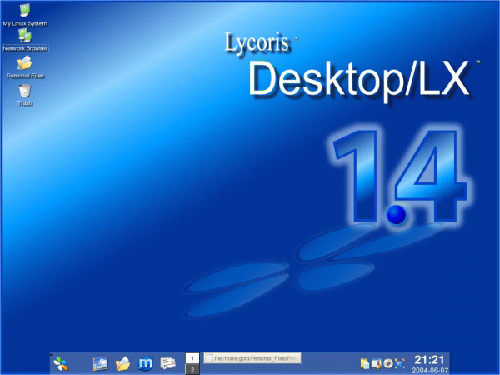The height and width of the screenshot is (375, 500).
Task: Click the second system tray monitor icon
Action: pyautogui.click(x=377, y=363)
